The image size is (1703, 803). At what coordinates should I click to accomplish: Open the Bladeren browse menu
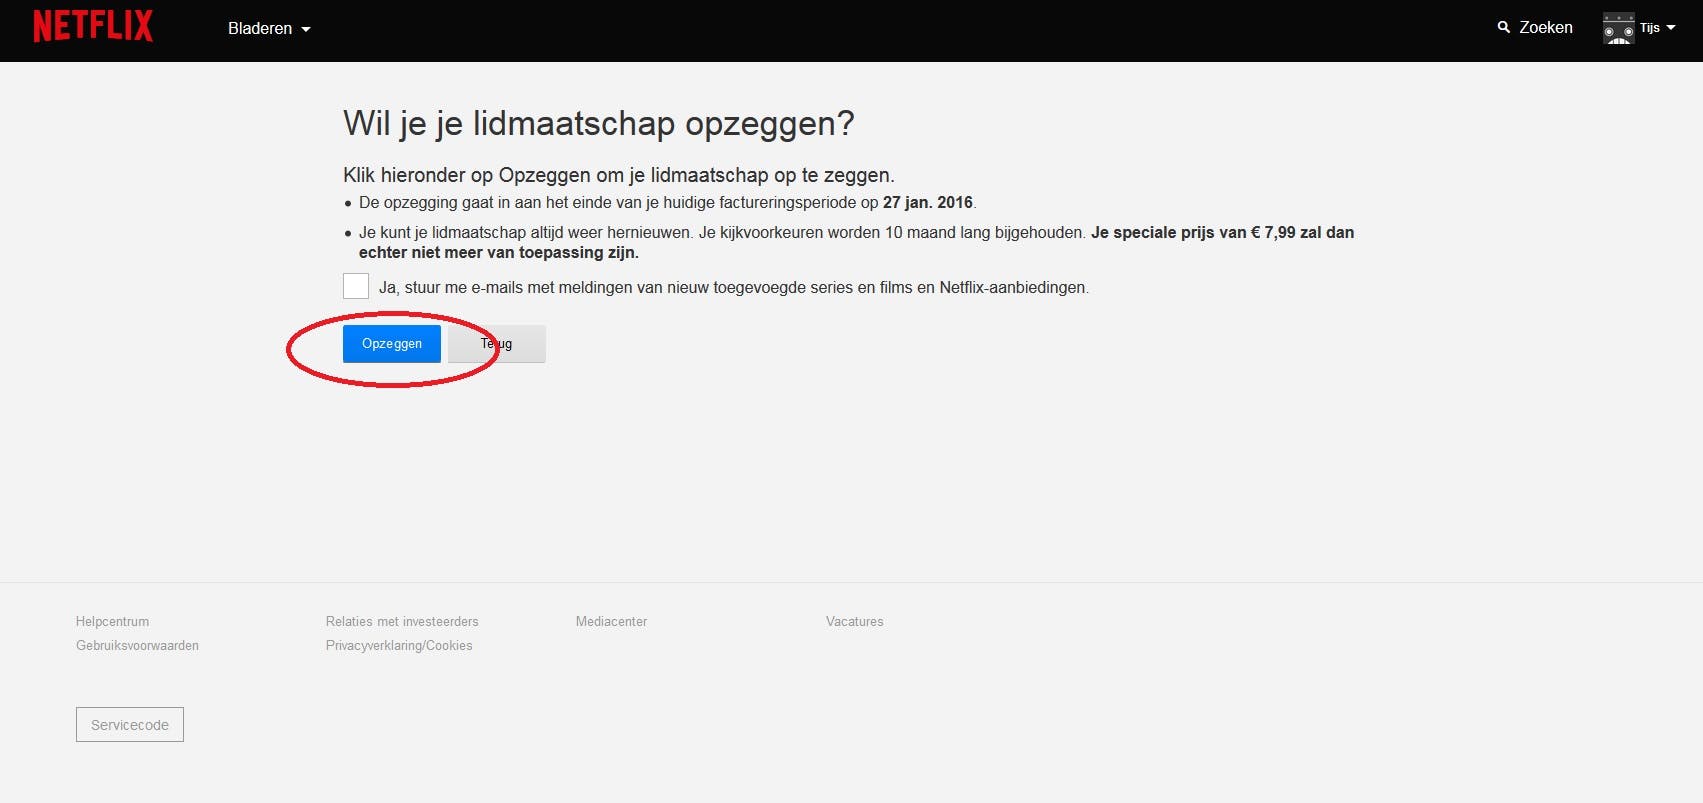point(269,28)
